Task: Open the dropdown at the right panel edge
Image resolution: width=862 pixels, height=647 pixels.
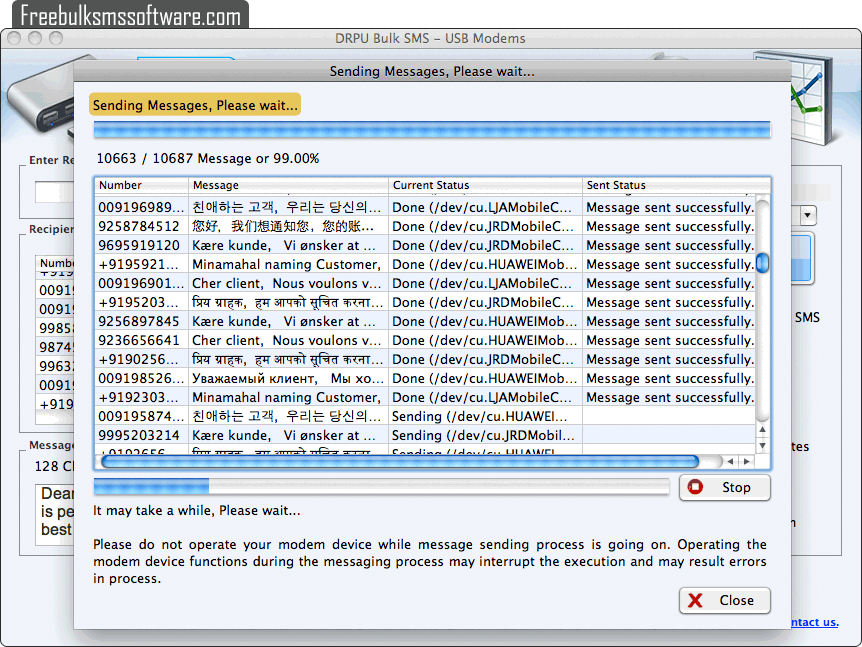Action: [806, 214]
